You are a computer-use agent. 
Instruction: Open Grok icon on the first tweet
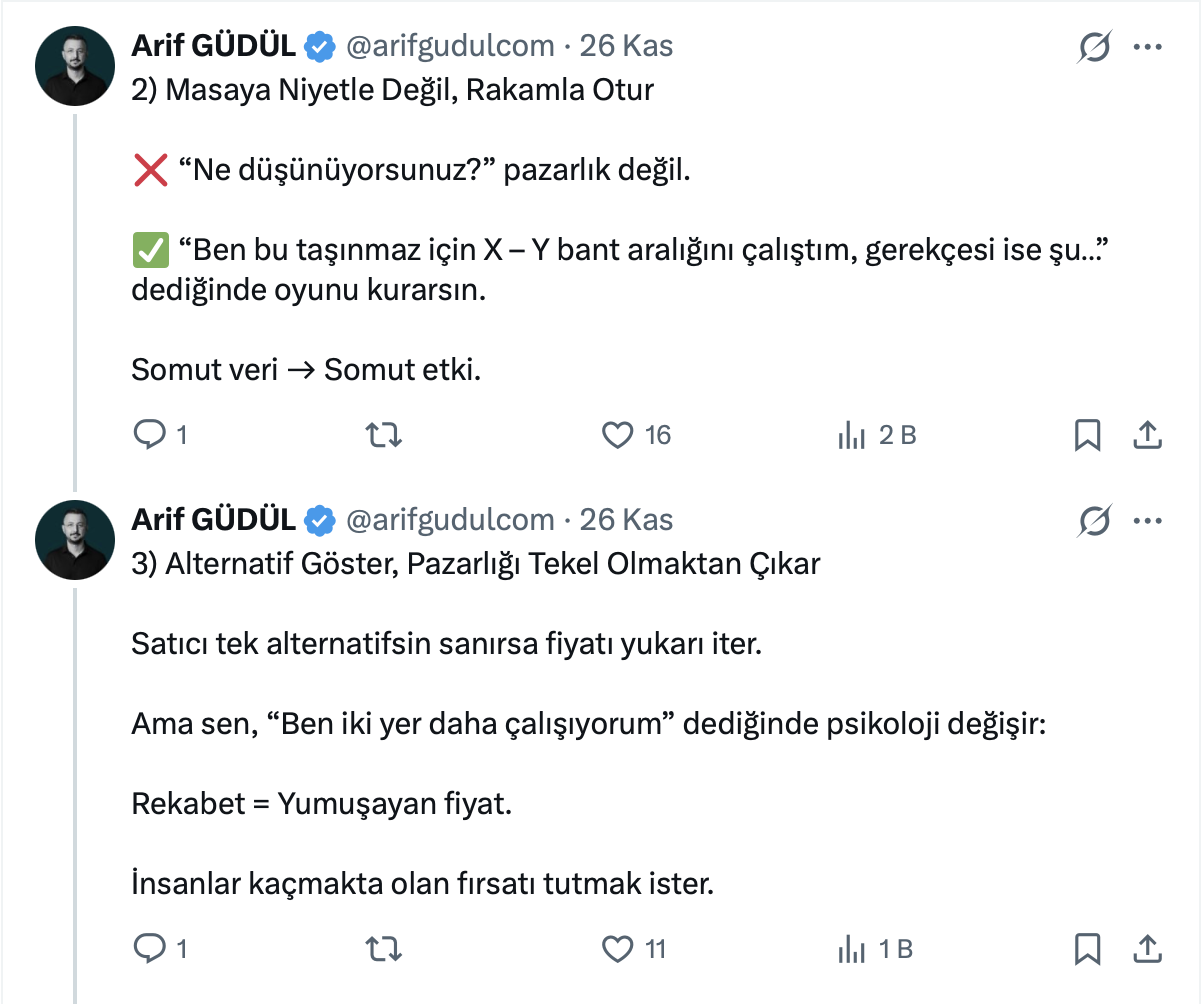click(1095, 47)
